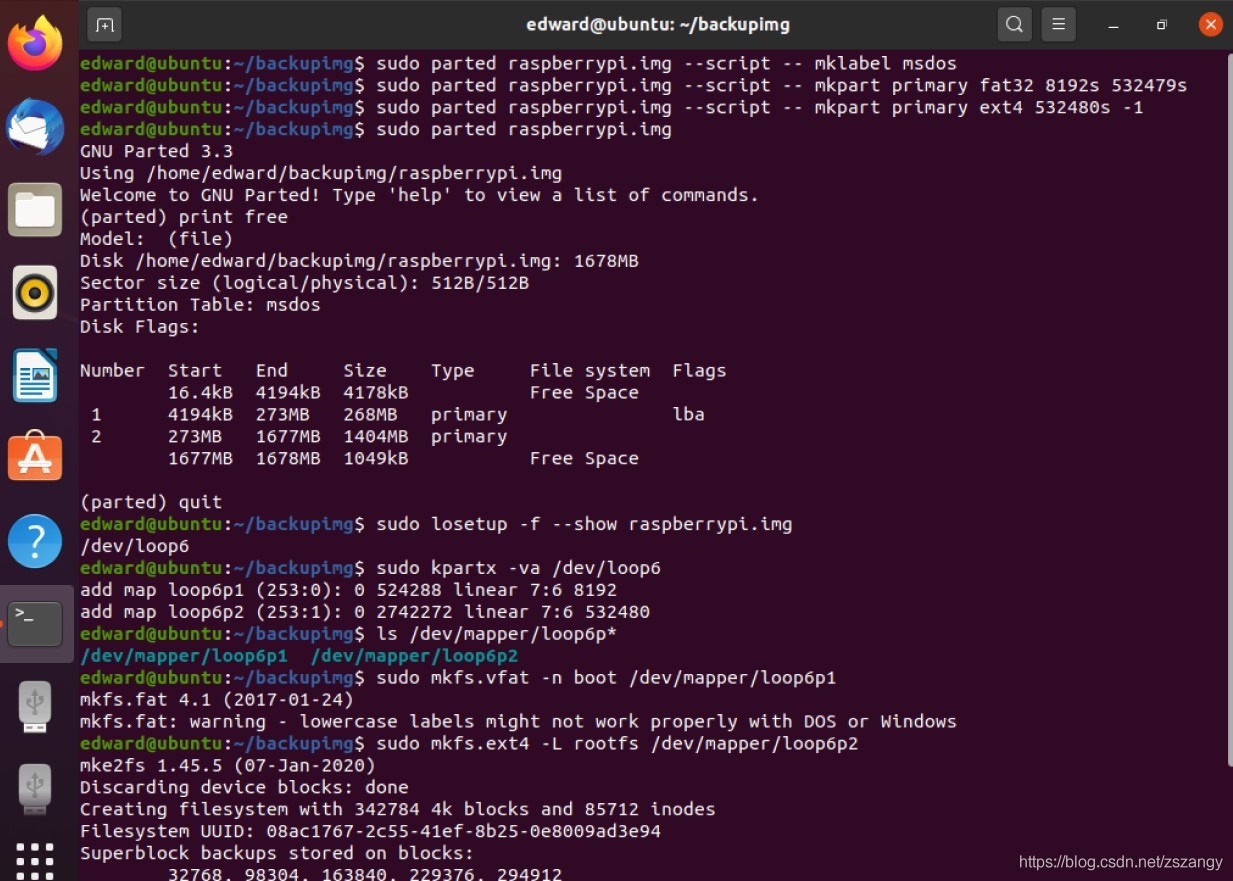Click the terminal search icon
This screenshot has width=1233, height=881.
(1014, 24)
